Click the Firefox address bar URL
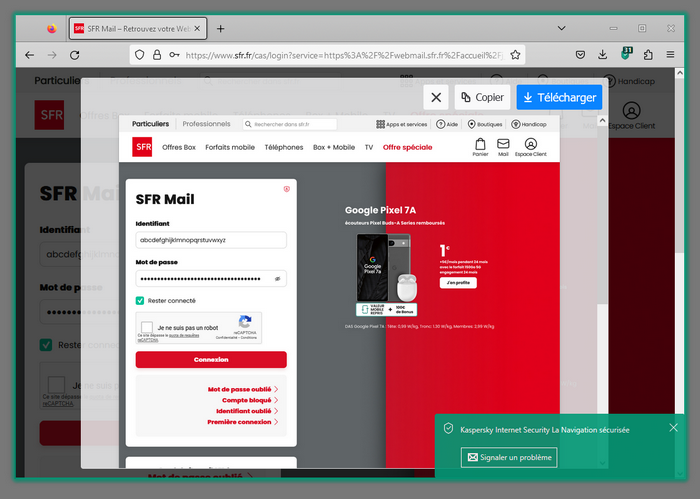This screenshot has height=499, width=700. [x=344, y=55]
